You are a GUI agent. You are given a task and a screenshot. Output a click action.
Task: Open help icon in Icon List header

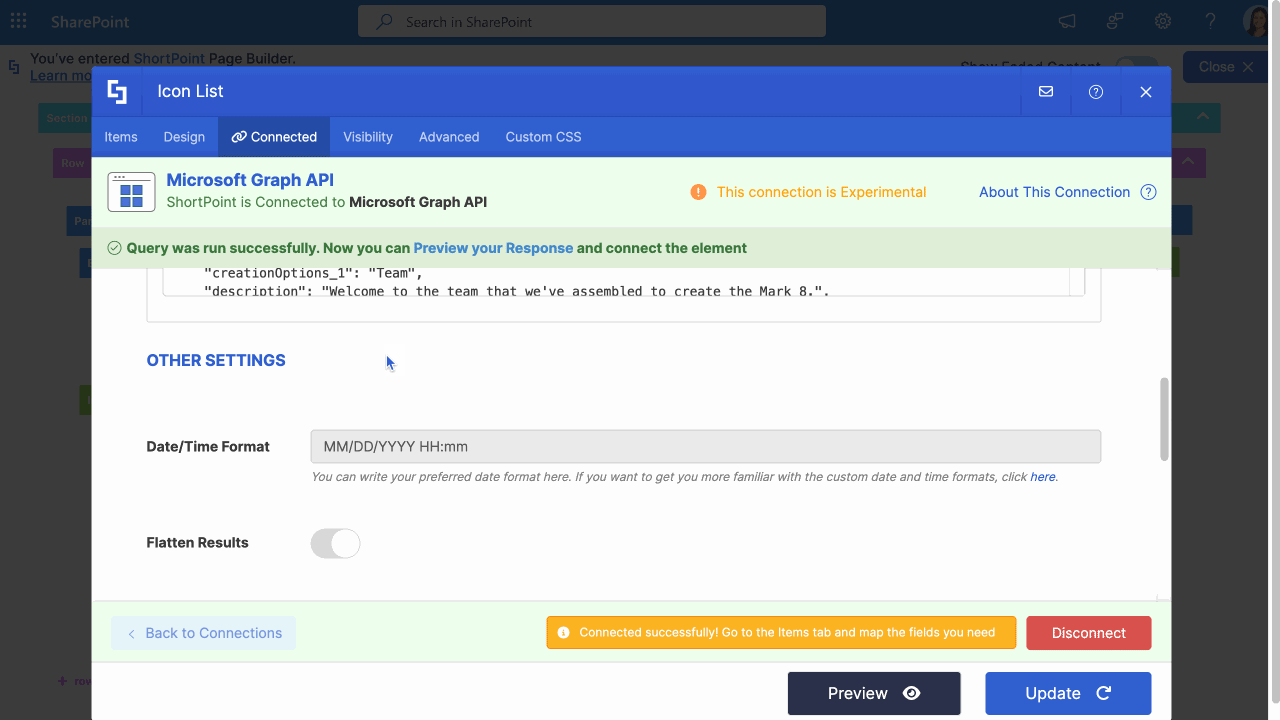(1096, 92)
